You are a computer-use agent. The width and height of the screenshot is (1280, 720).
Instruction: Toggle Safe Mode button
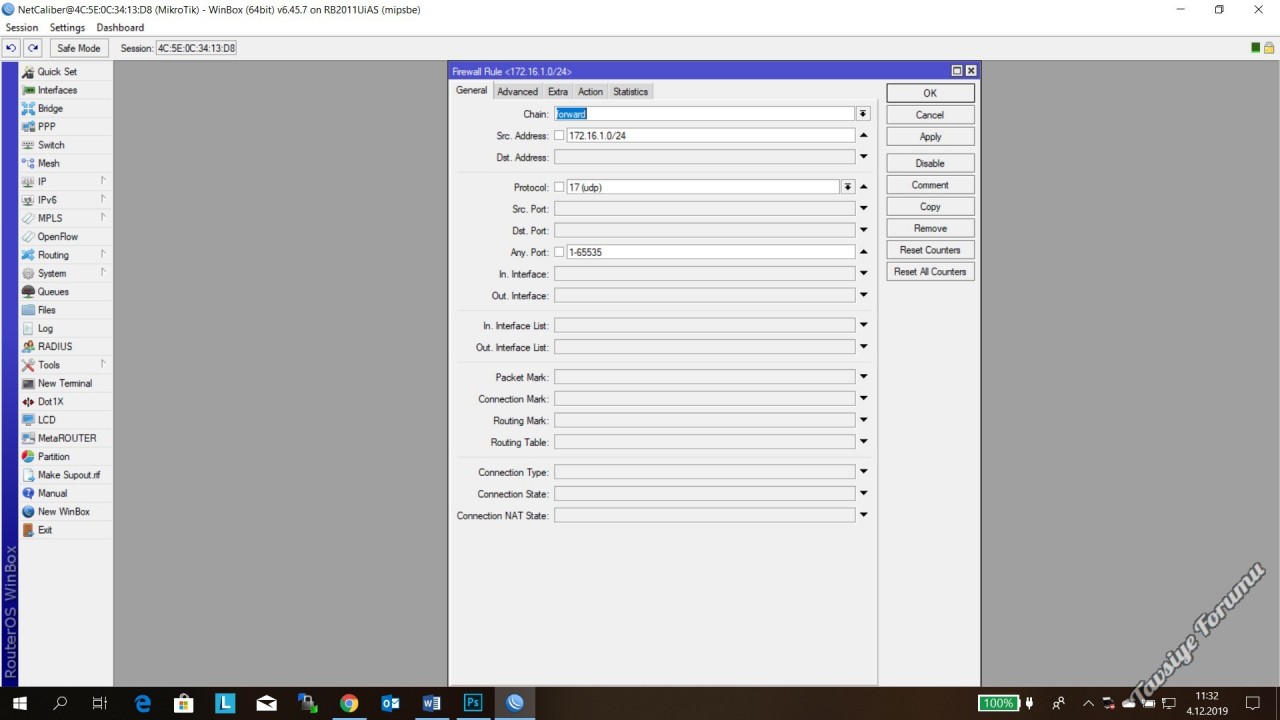pyautogui.click(x=79, y=48)
